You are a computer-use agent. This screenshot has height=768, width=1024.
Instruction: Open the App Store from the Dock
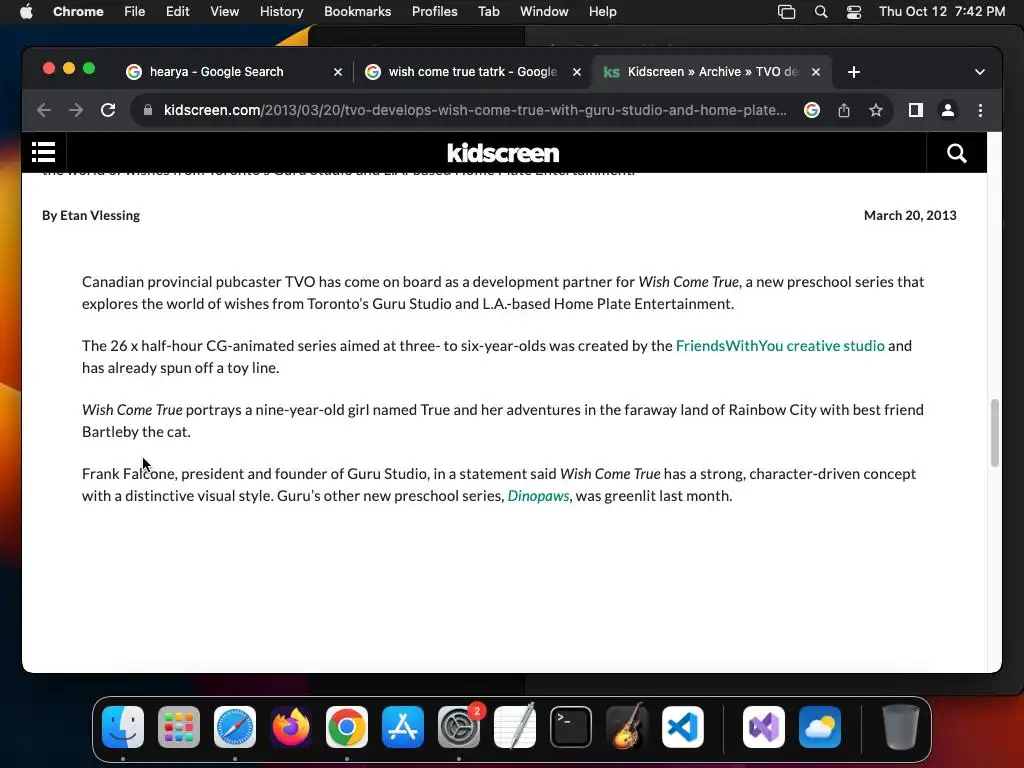coord(403,727)
